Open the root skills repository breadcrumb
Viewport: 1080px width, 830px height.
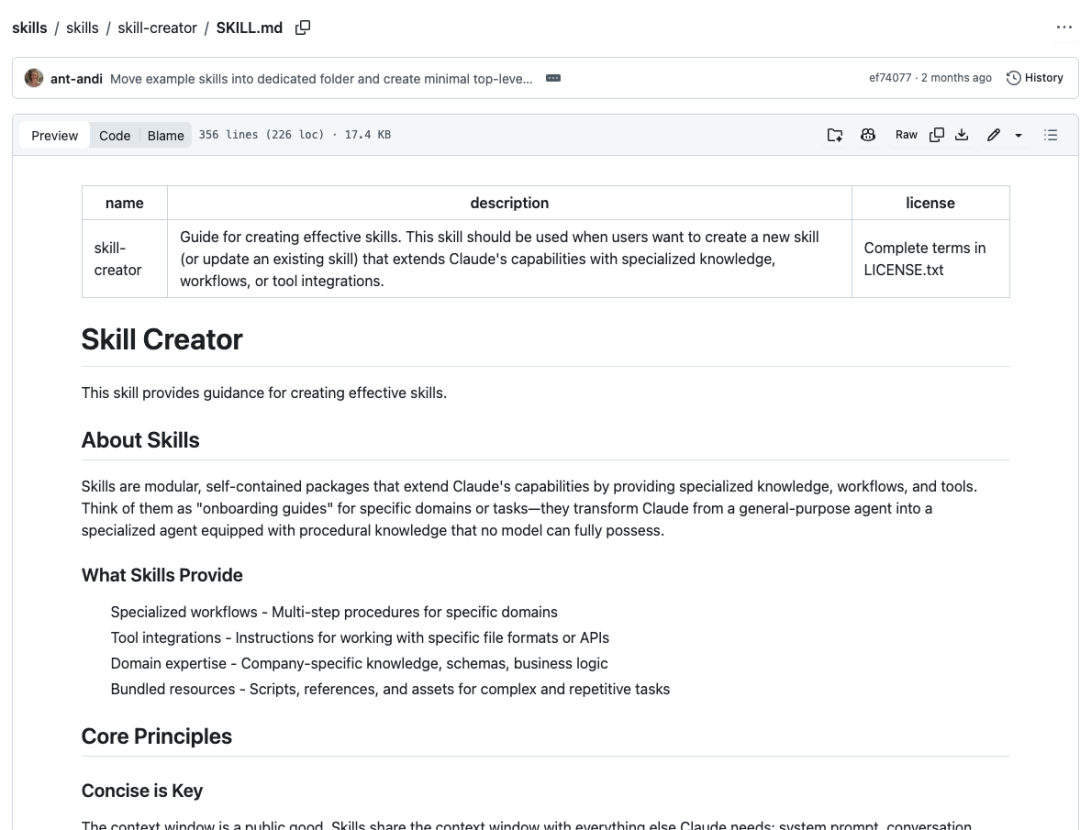pos(31,28)
